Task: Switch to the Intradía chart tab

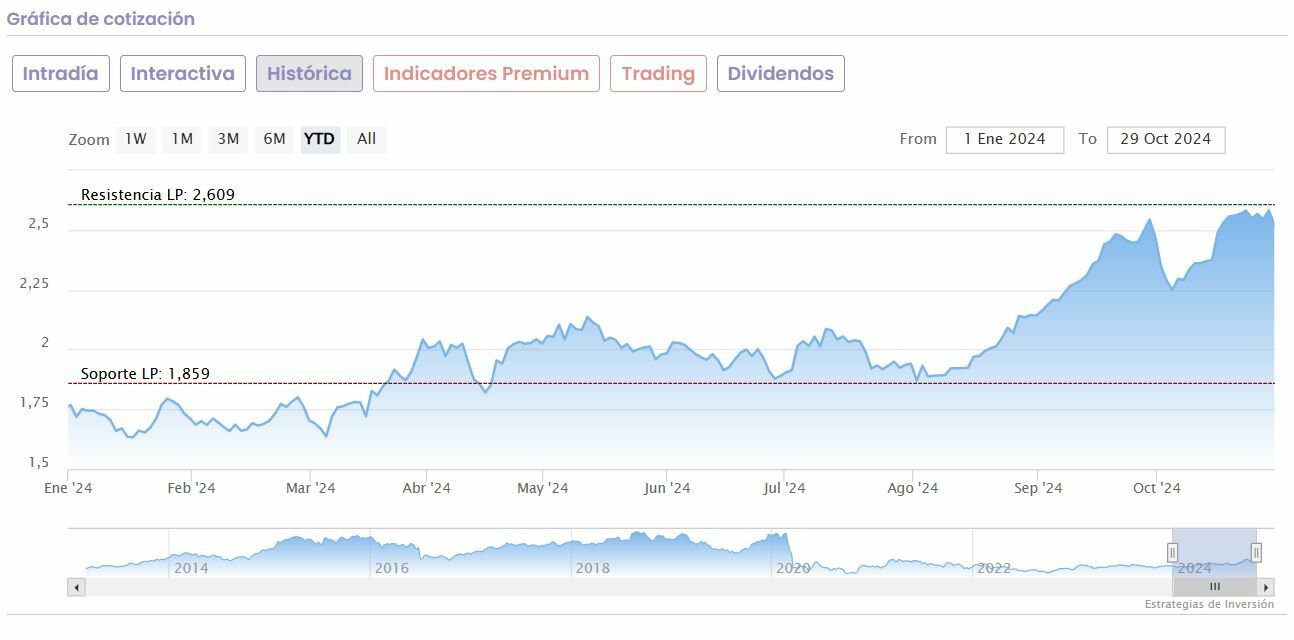Action: 61,74
